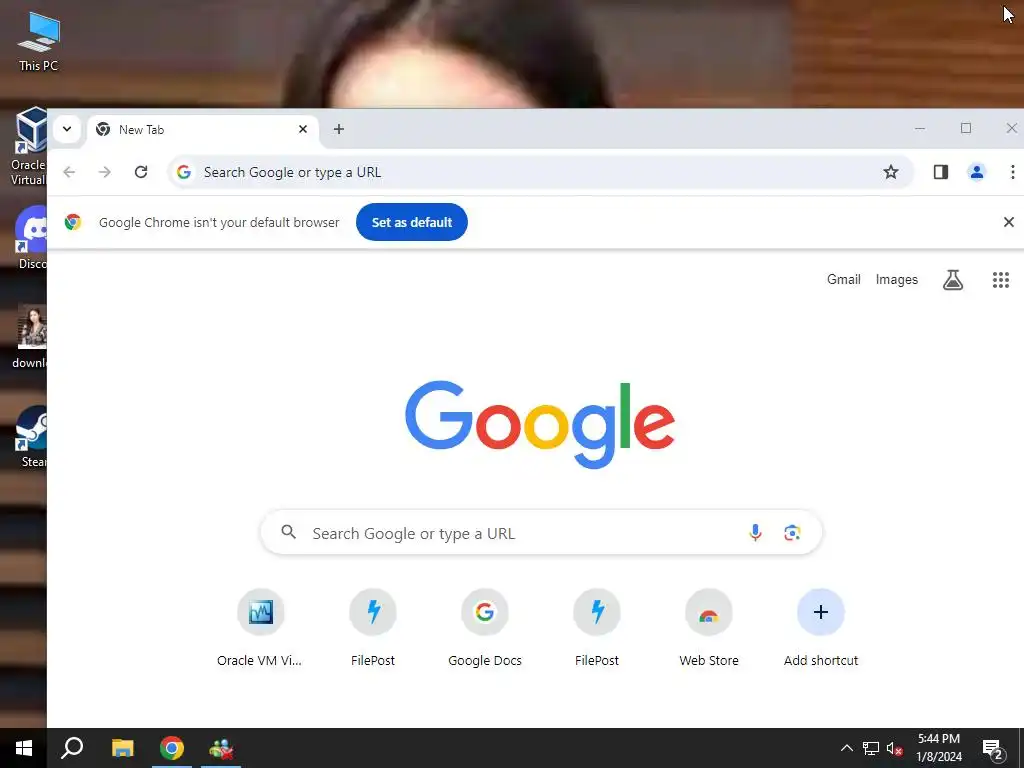This screenshot has width=1024, height=768.
Task: Open the Google Docs shortcut
Action: [x=485, y=628]
